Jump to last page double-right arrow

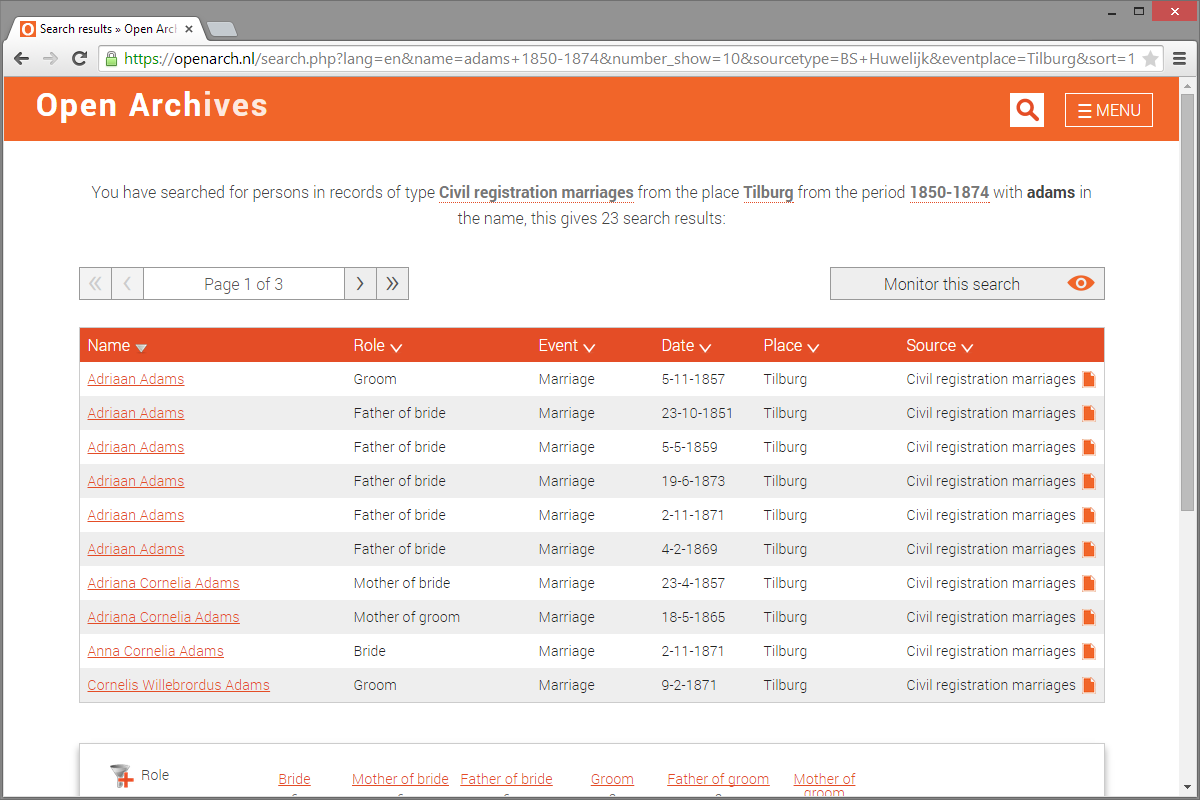(392, 284)
